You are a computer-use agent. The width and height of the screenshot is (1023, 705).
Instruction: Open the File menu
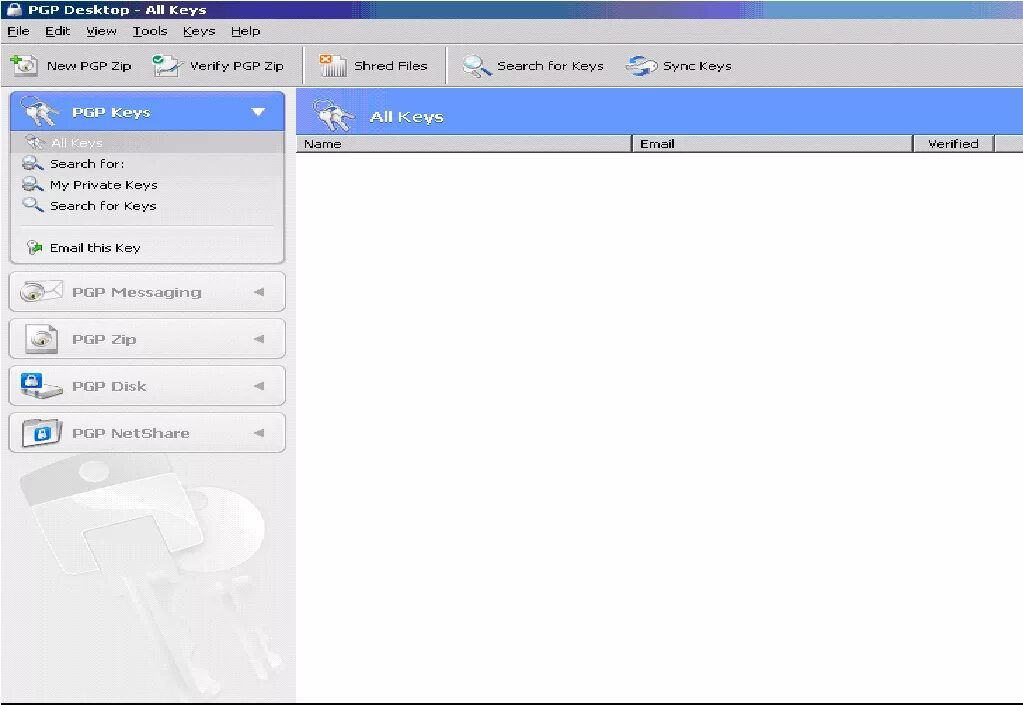[18, 31]
